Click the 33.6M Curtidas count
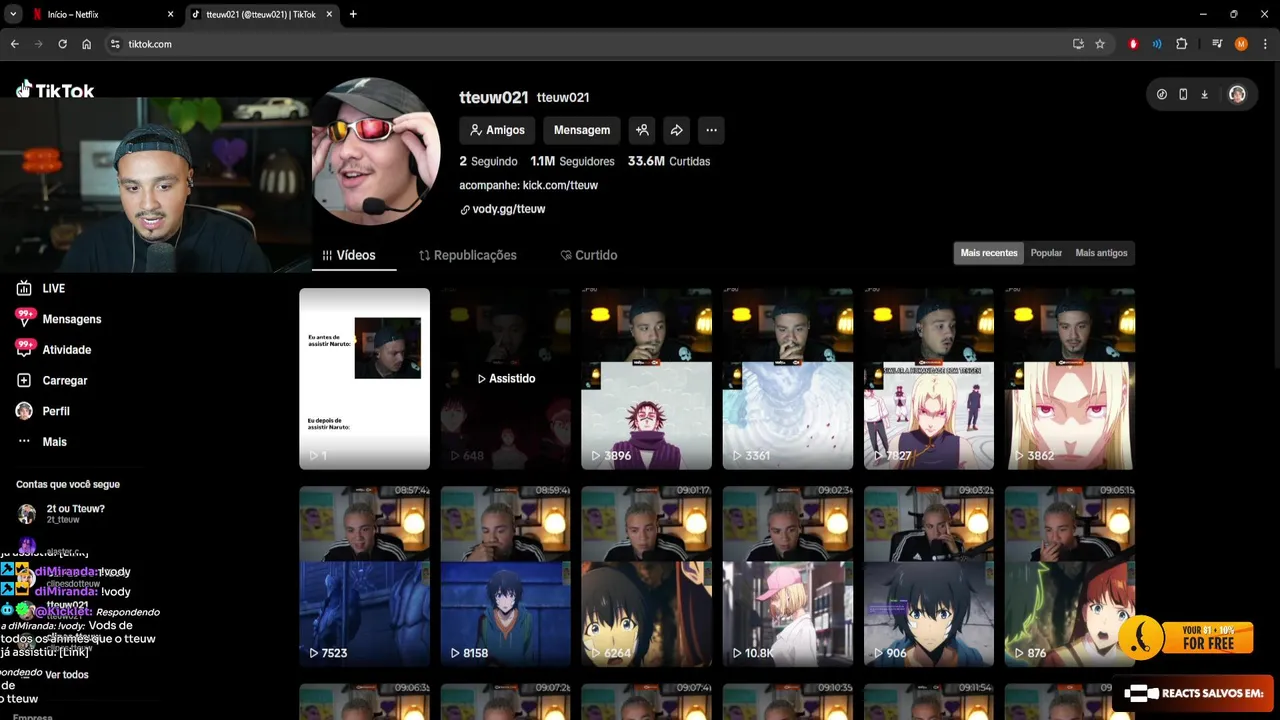The width and height of the screenshot is (1280, 720). (669, 161)
